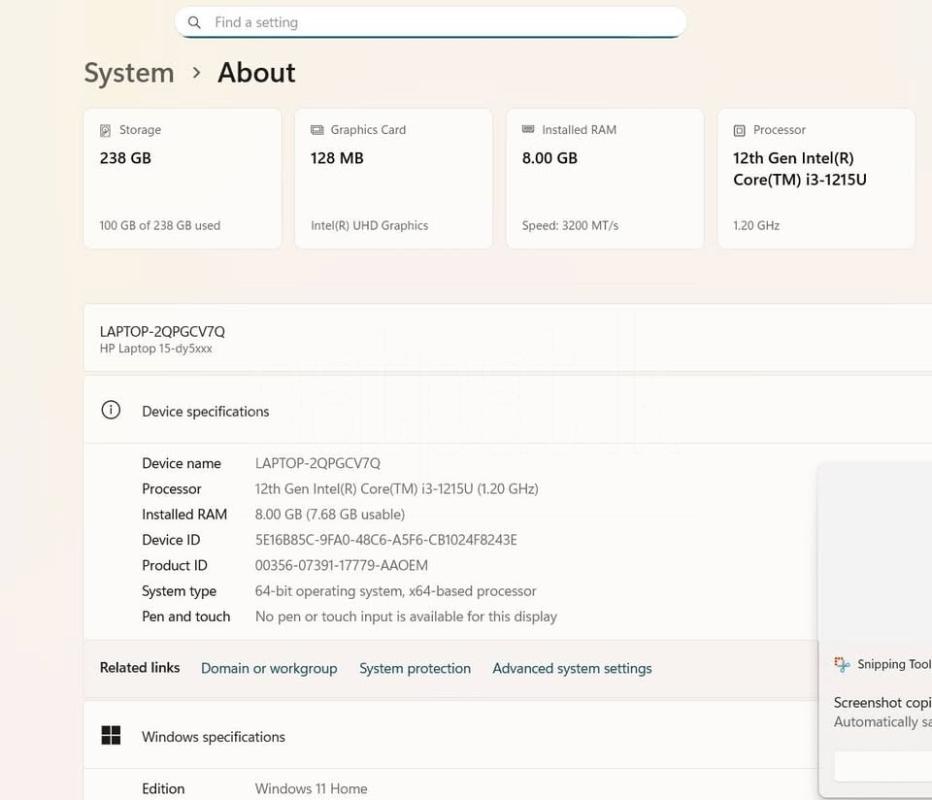This screenshot has width=932, height=800.
Task: Click the Processor icon in the top card
Action: pyautogui.click(x=739, y=130)
